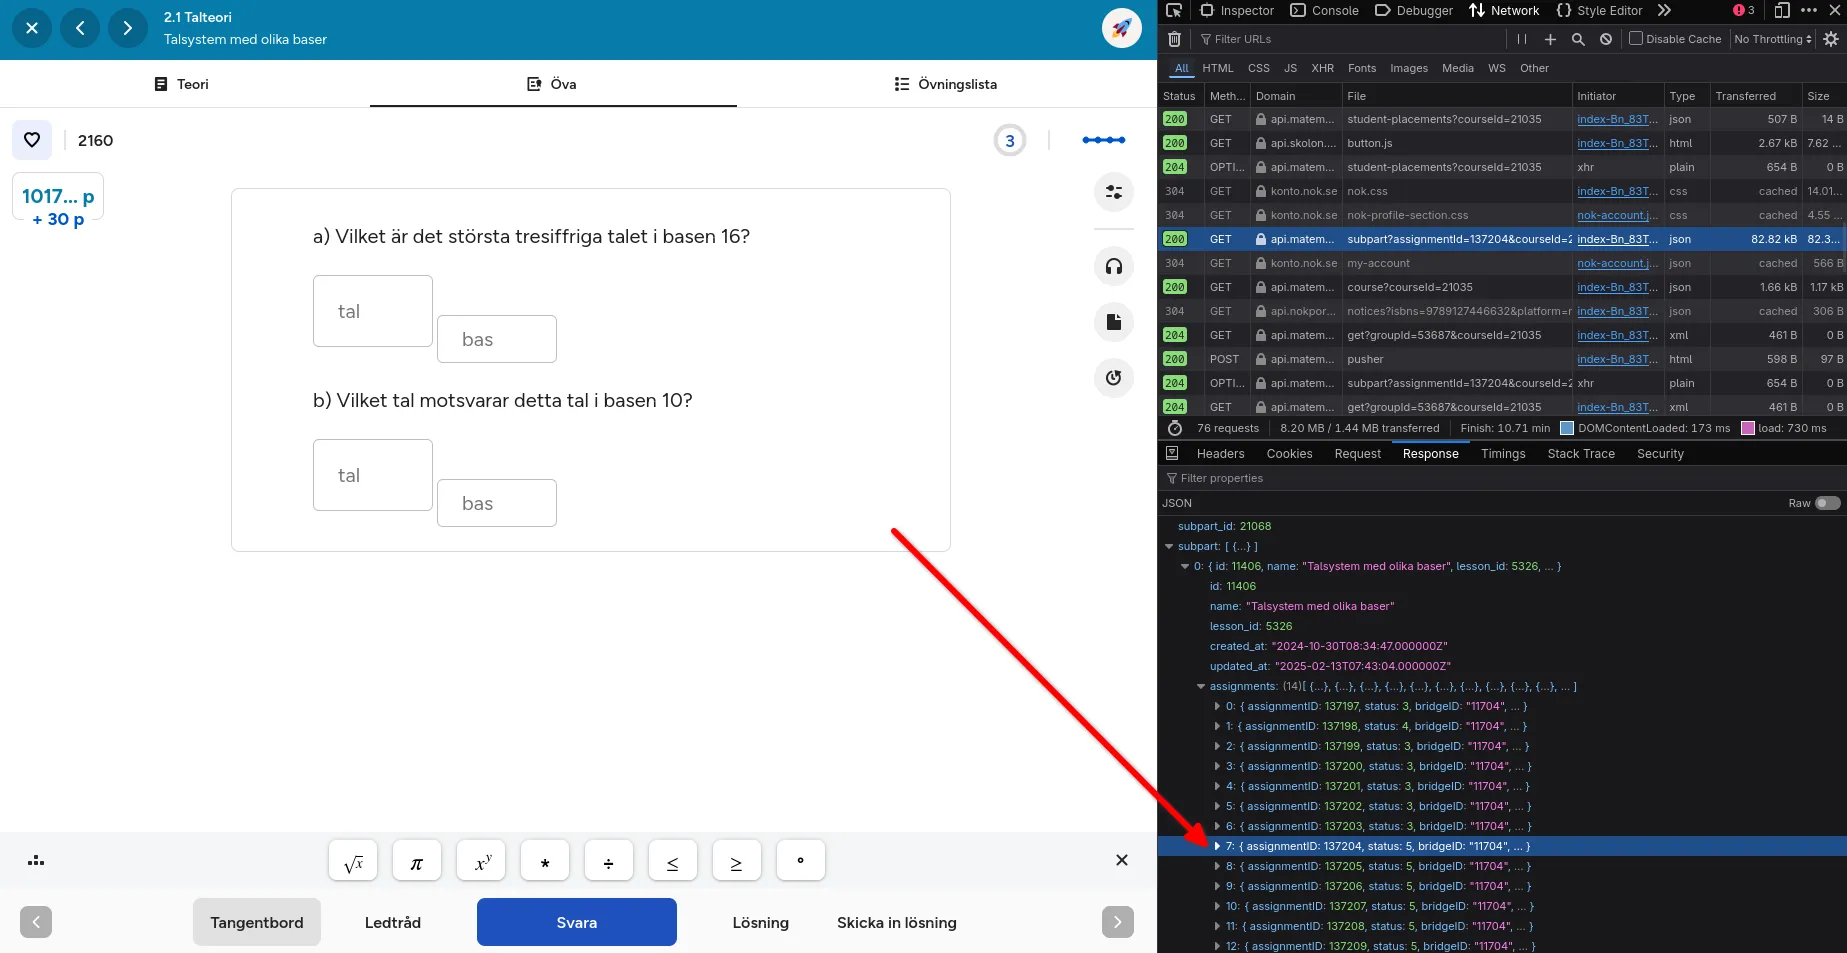Insert the pi symbol
Viewport: 1847px width, 953px height.
pyautogui.click(x=417, y=861)
